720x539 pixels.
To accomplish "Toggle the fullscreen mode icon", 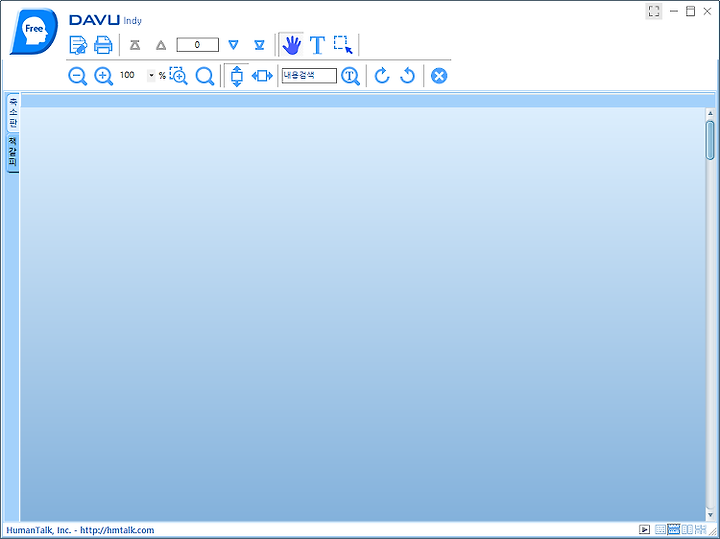I will click(654, 11).
